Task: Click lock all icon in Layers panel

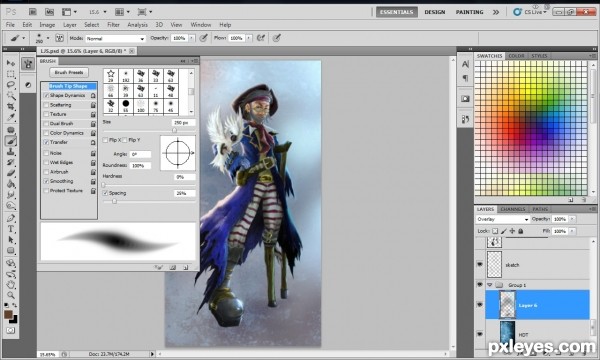Action: click(x=520, y=231)
